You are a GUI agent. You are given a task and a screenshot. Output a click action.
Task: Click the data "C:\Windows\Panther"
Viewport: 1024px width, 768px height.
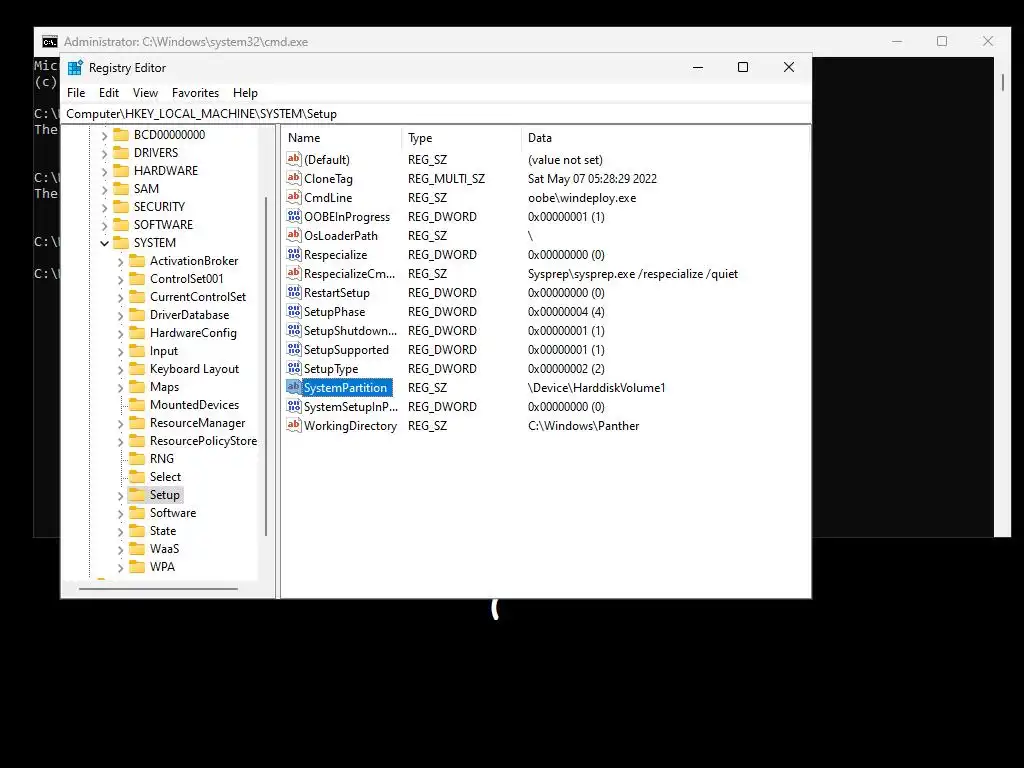click(583, 425)
